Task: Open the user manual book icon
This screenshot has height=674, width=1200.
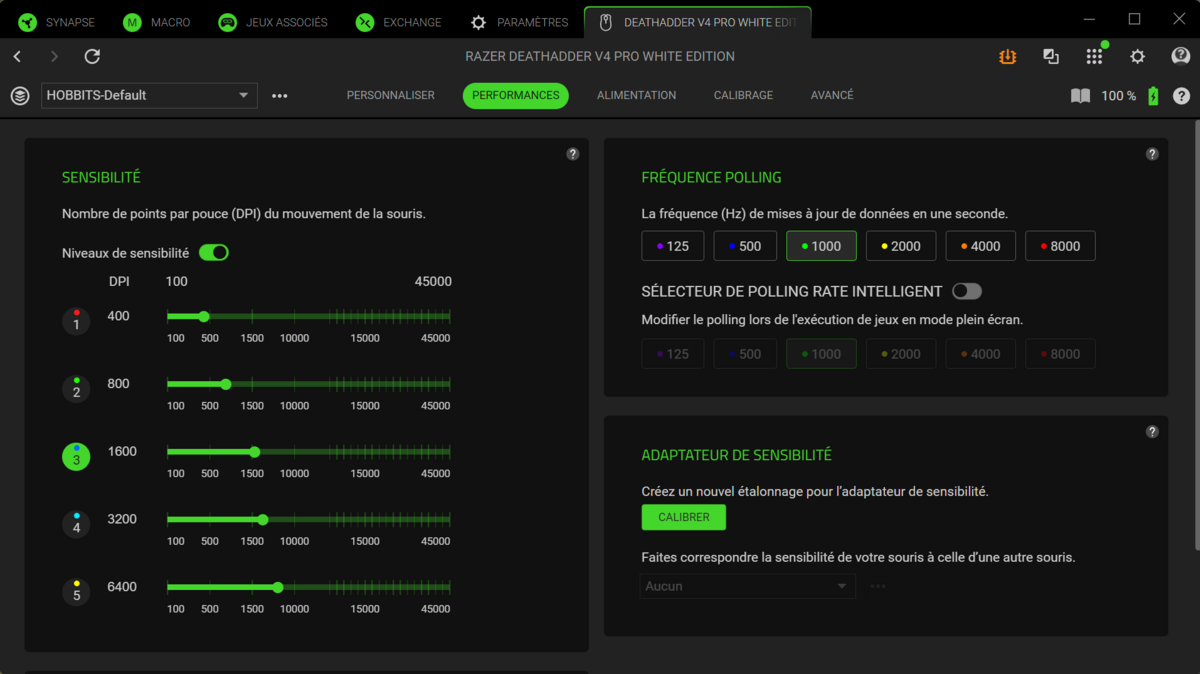Action: pos(1080,95)
